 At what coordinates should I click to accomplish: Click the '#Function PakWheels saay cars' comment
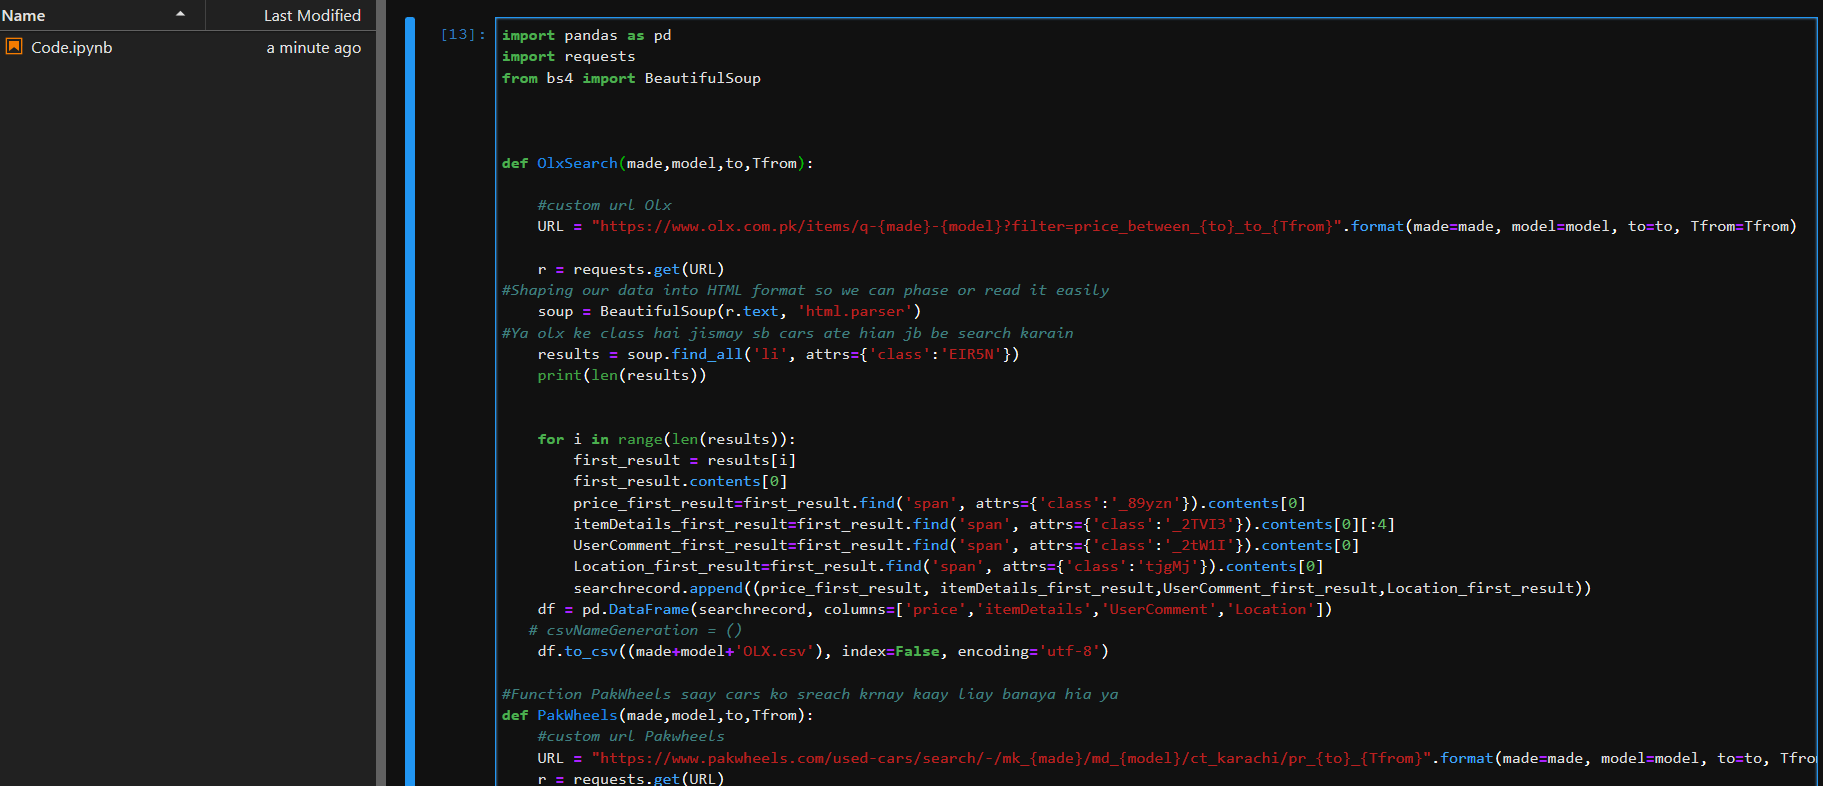click(x=810, y=694)
